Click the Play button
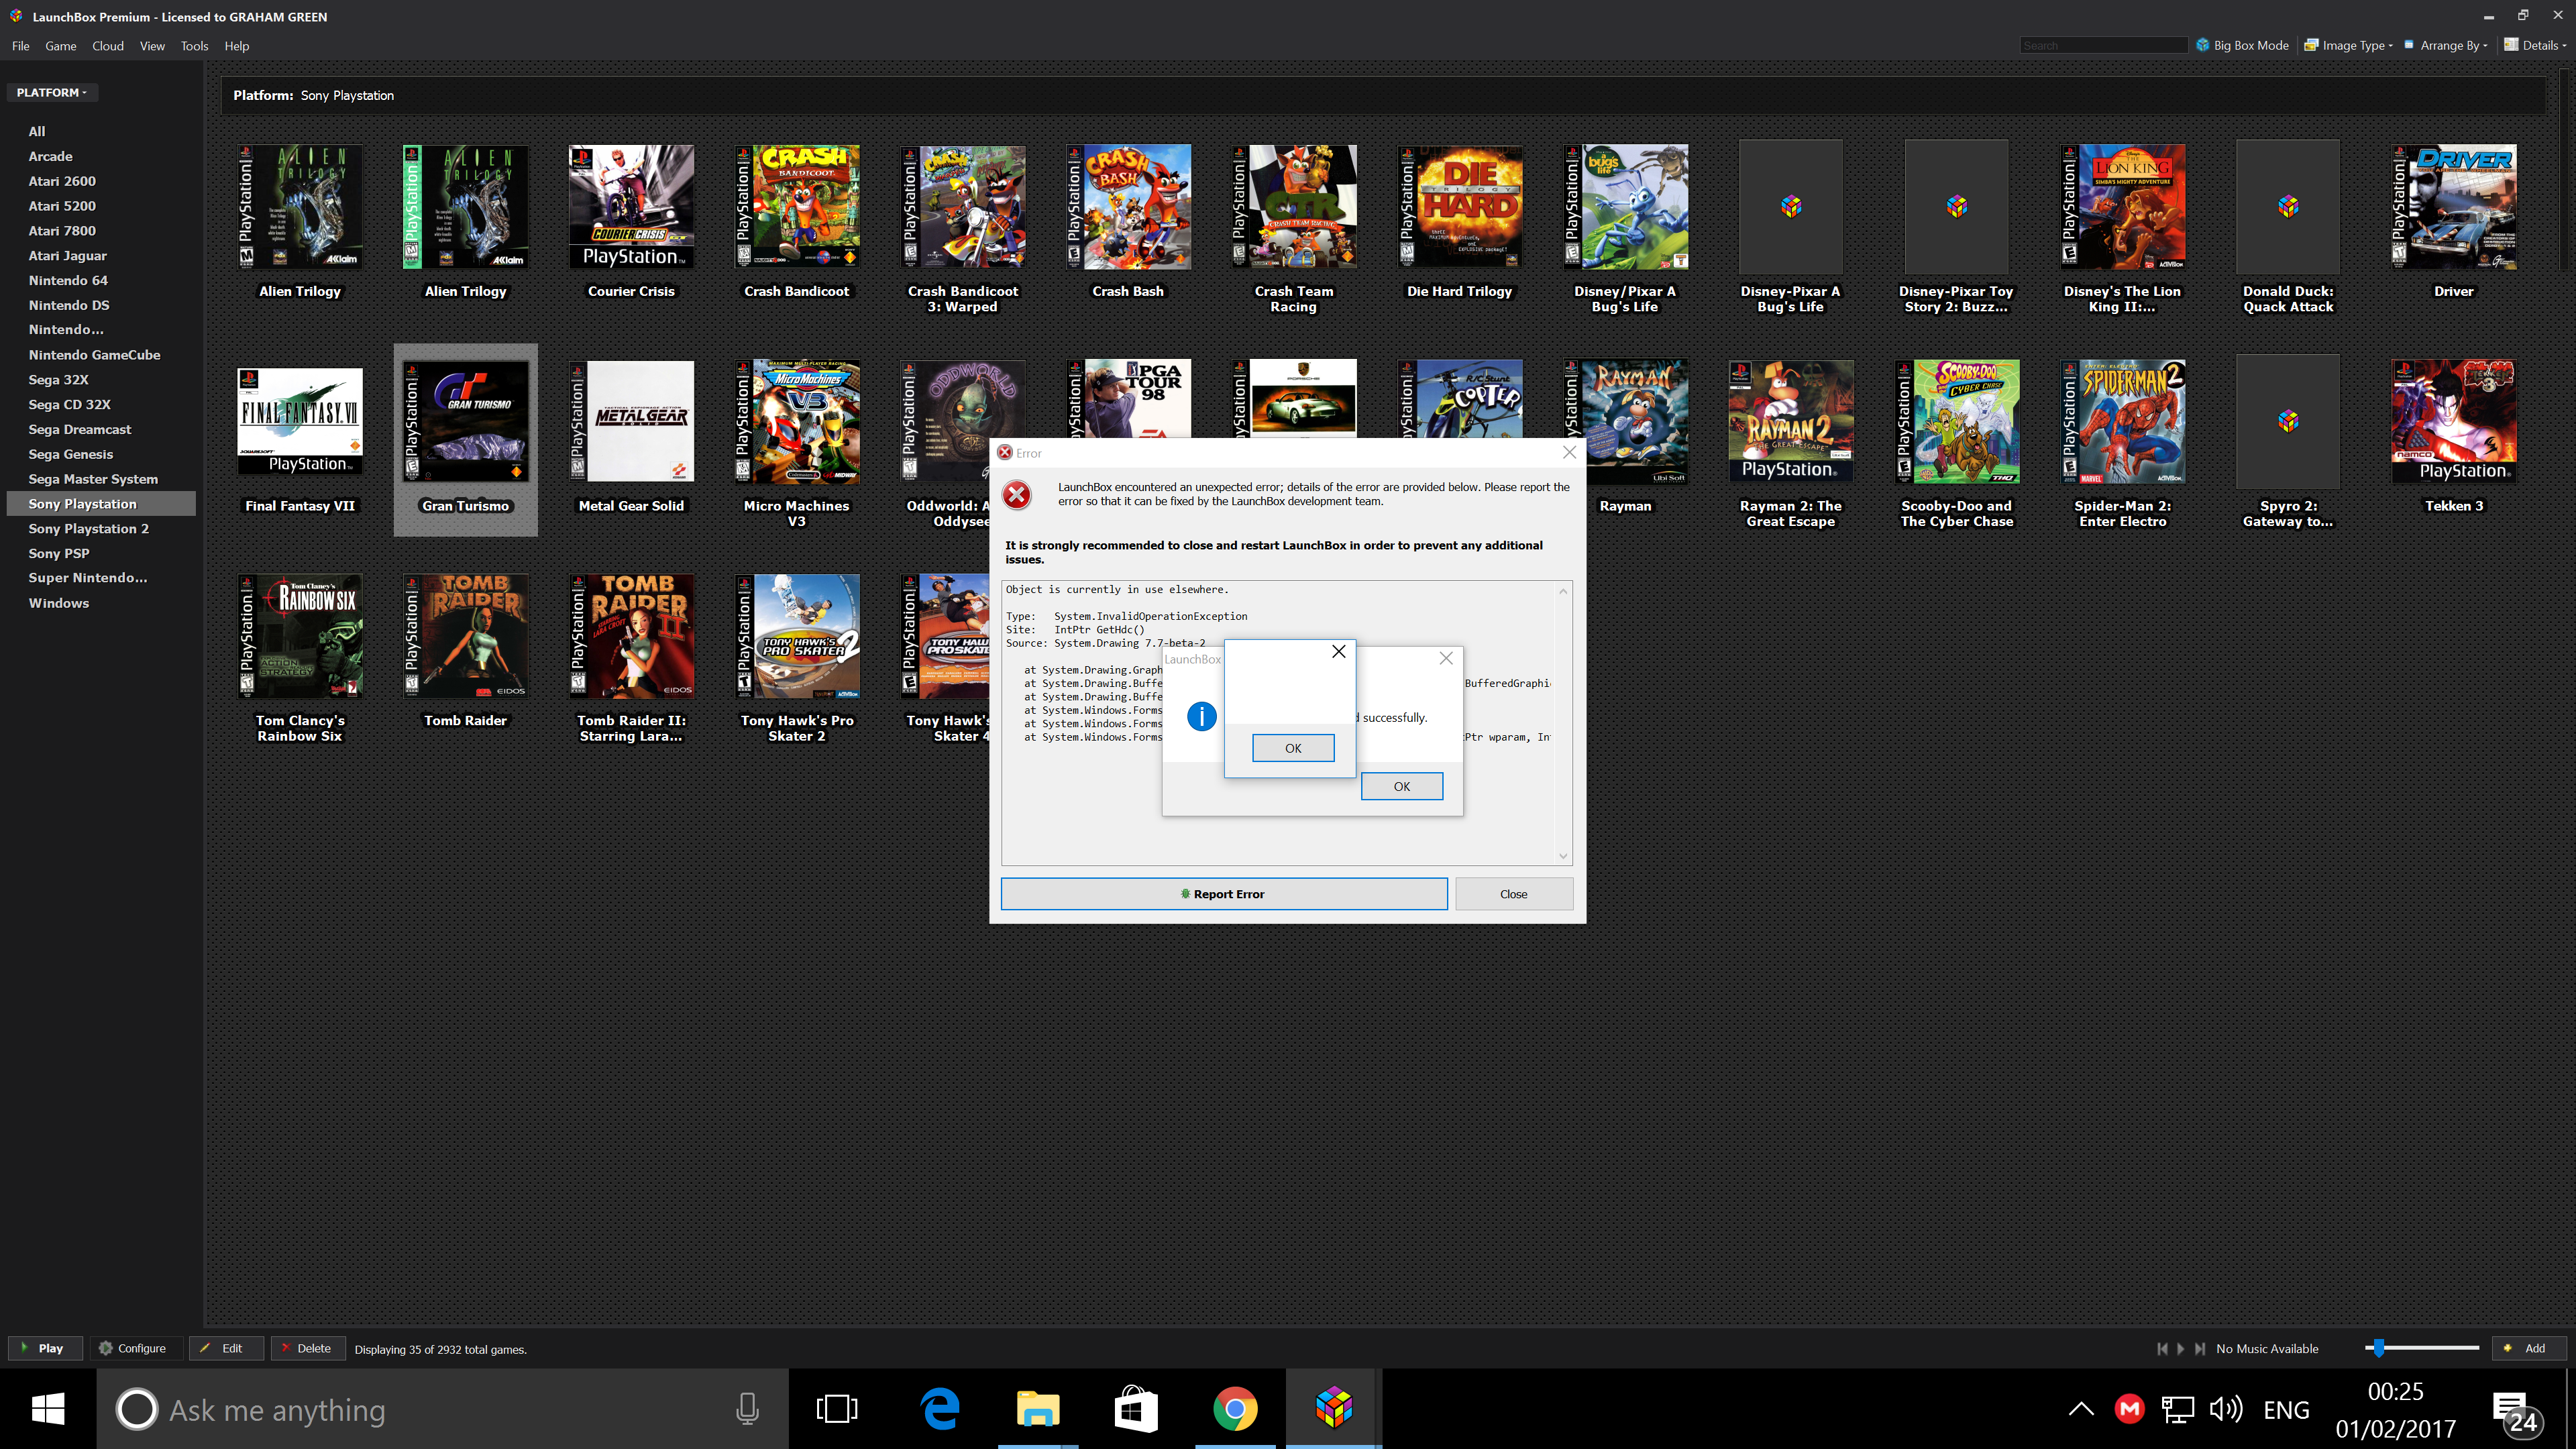 click(45, 1348)
